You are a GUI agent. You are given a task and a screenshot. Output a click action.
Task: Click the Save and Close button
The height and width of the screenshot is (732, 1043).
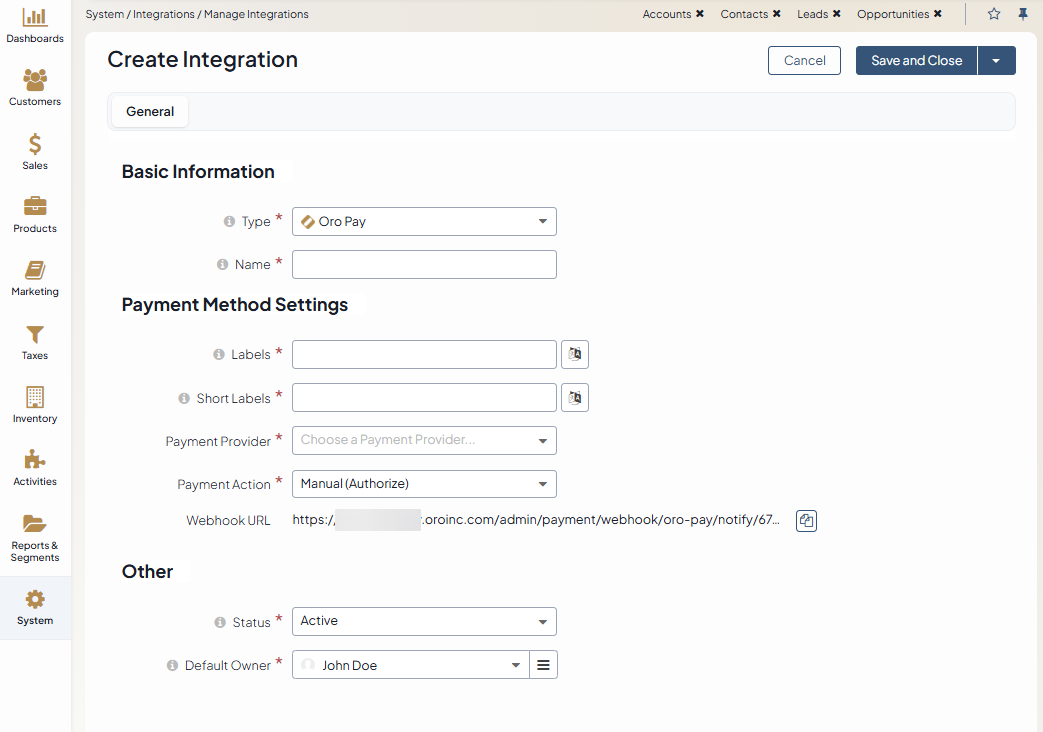tap(916, 61)
